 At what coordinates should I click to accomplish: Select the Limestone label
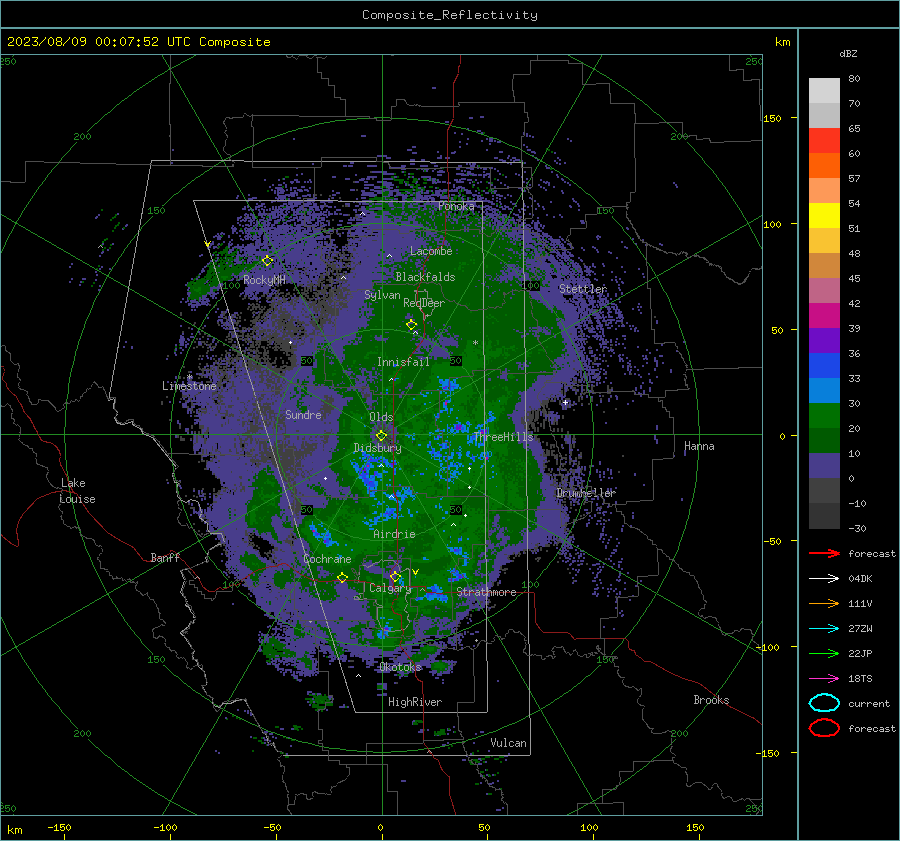pyautogui.click(x=189, y=386)
